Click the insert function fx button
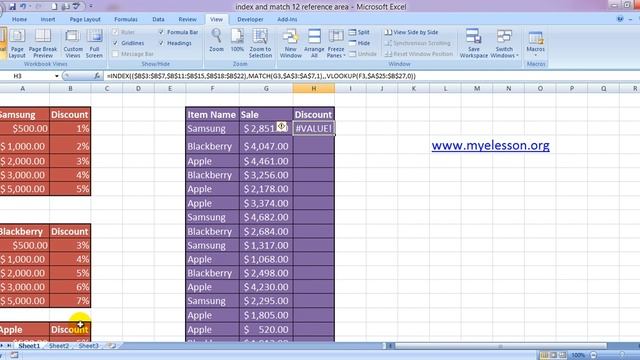 tap(97, 76)
